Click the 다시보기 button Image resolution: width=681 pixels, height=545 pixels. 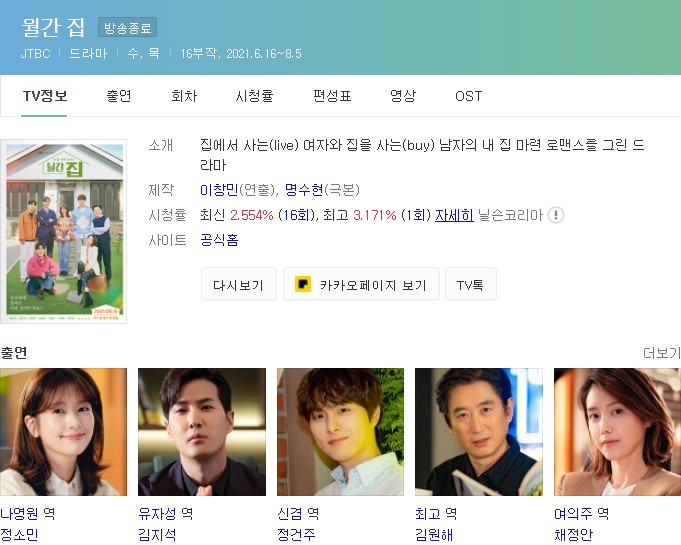pyautogui.click(x=238, y=284)
